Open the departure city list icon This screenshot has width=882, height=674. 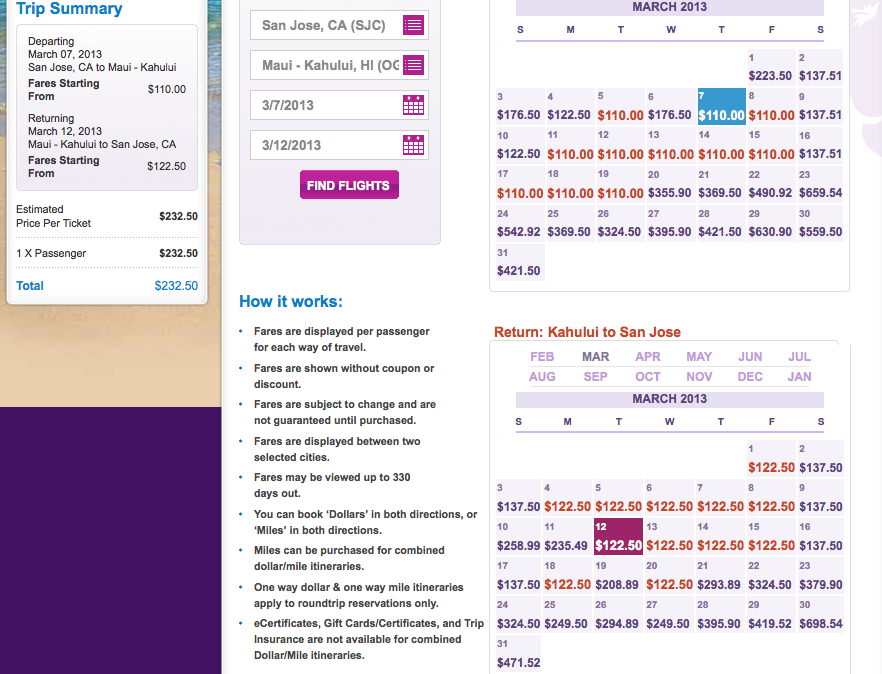(413, 25)
